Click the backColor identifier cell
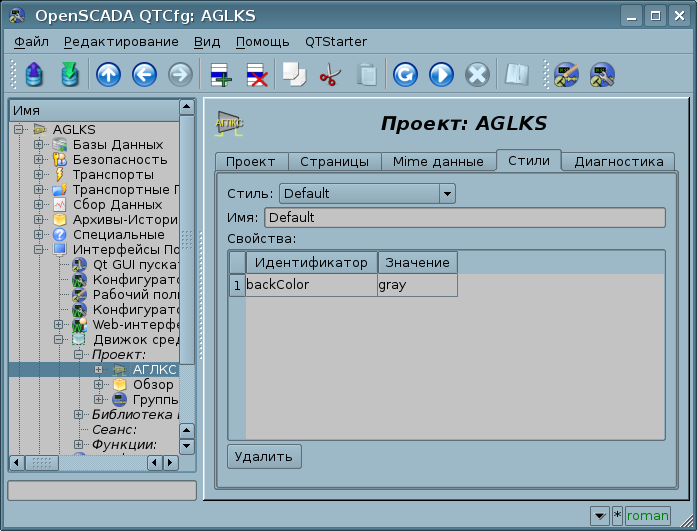 311,285
